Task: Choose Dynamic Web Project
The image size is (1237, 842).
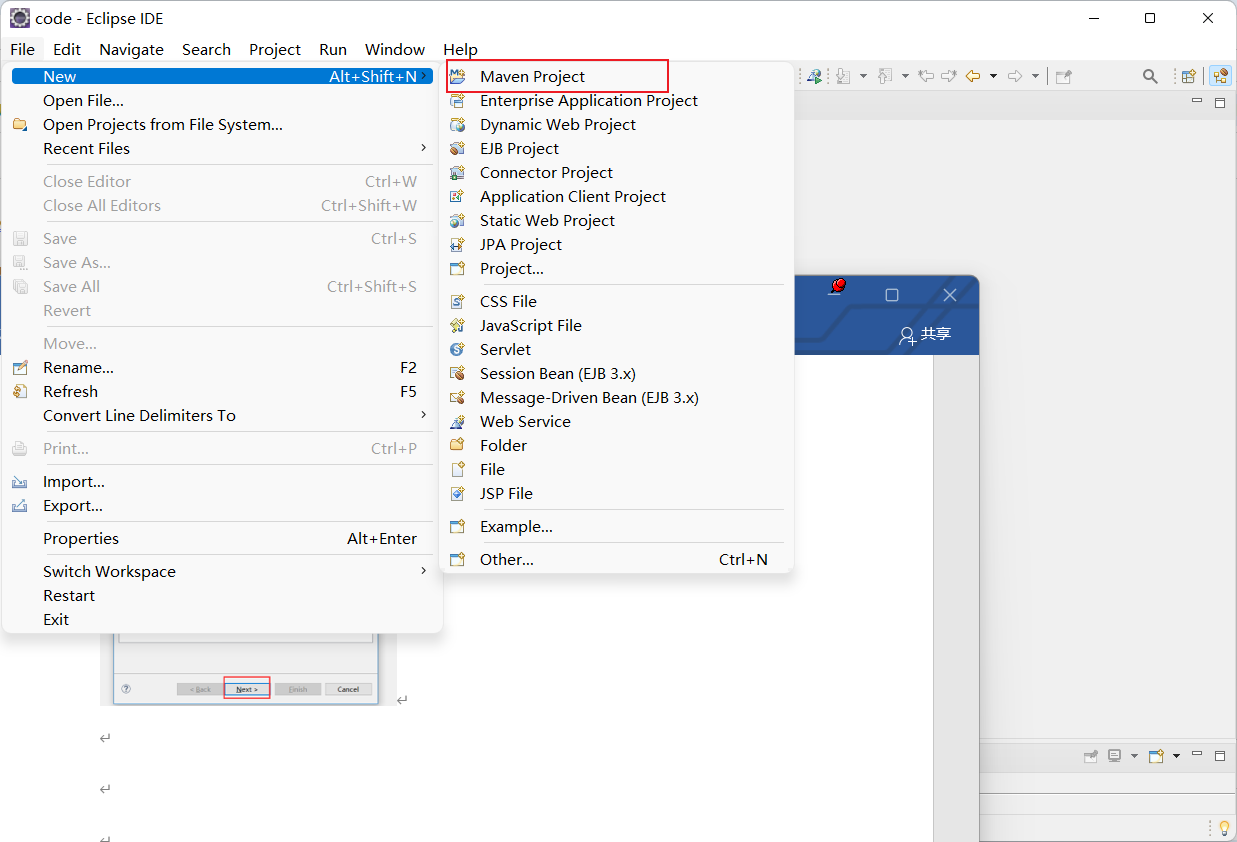Action: (x=617, y=124)
